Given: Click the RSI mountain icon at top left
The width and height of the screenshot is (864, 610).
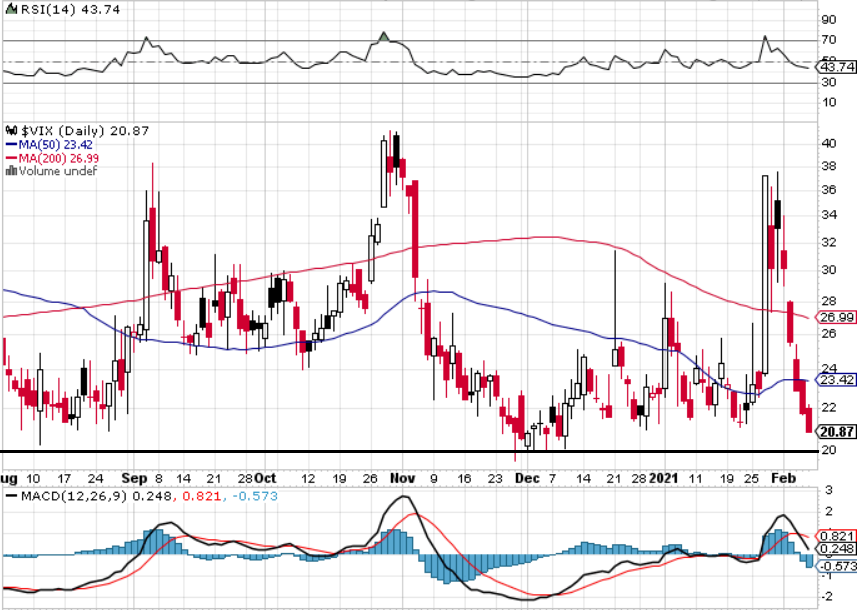Looking at the screenshot, I should [x=12, y=9].
